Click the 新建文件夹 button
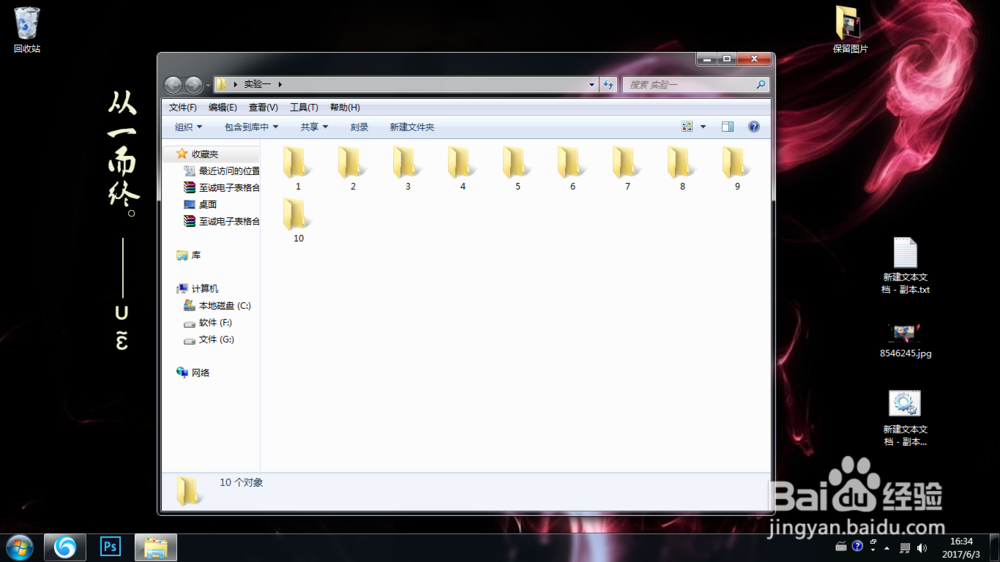 tap(412, 127)
